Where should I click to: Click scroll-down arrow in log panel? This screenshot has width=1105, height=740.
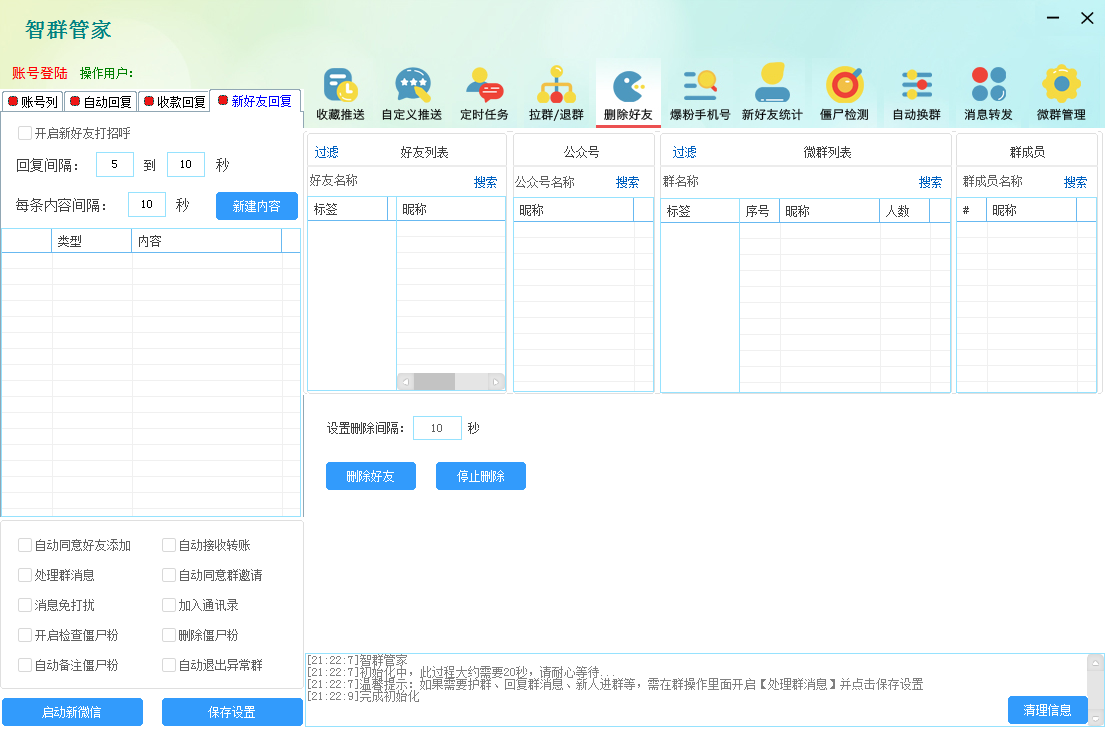(x=1095, y=718)
